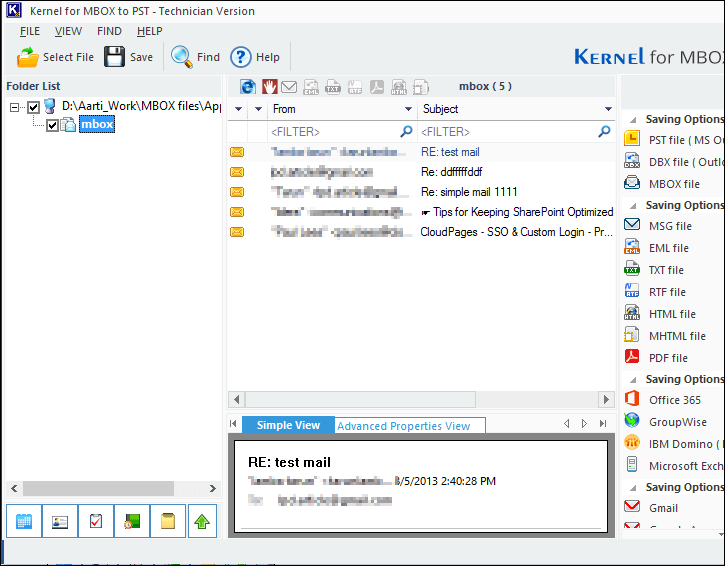Switch to Simple View tab
The height and width of the screenshot is (566, 725).
point(288,425)
